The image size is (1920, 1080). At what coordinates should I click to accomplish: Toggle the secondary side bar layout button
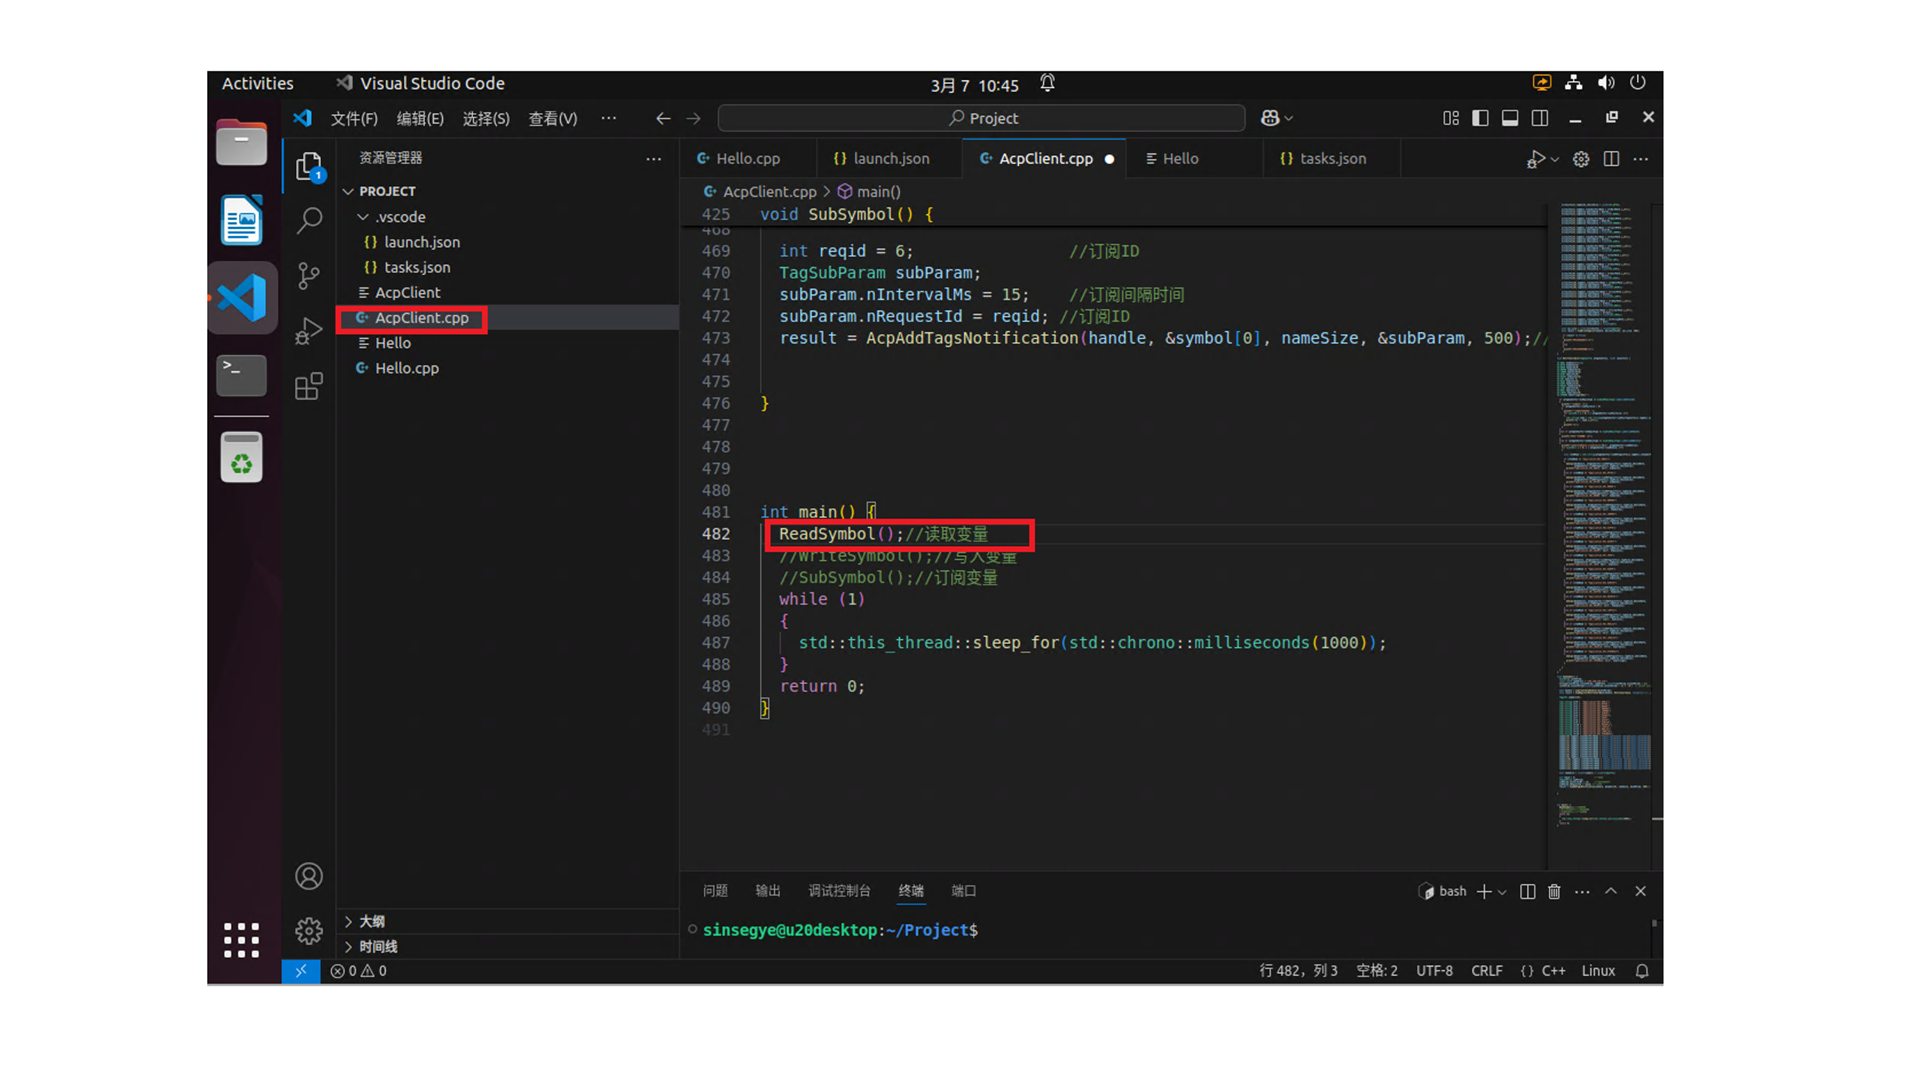coord(1540,118)
